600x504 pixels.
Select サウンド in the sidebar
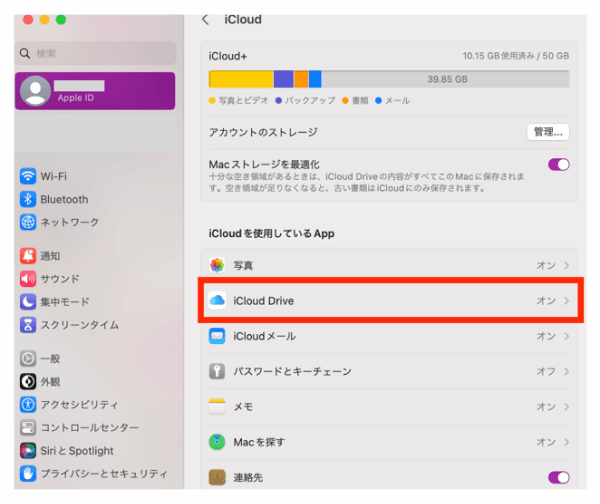95,279
